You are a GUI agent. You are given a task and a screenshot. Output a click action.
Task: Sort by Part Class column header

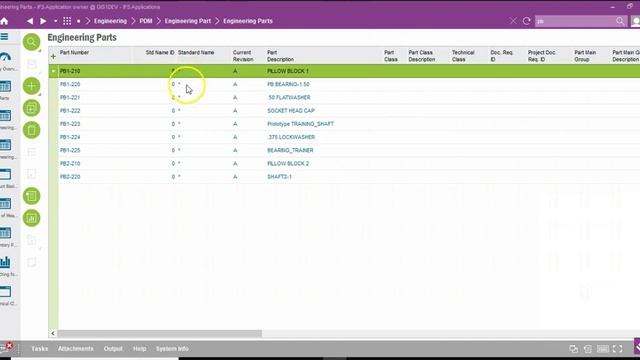pyautogui.click(x=391, y=56)
